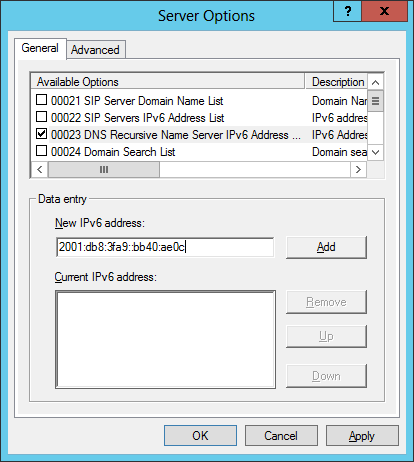Enable the 00024 Domain Search List checkbox
Image resolution: width=414 pixels, height=462 pixels.
click(41, 151)
